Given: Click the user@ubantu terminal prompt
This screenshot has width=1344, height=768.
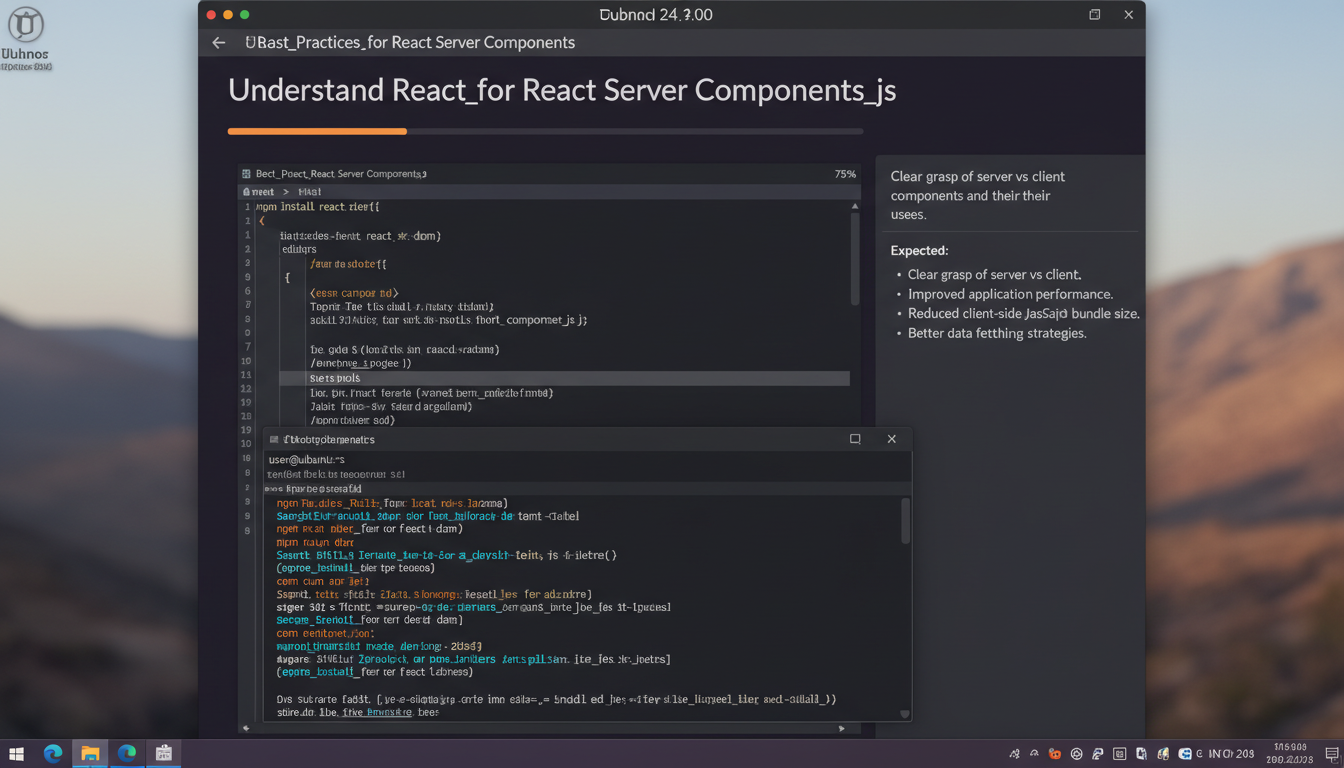Looking at the screenshot, I should click(306, 460).
